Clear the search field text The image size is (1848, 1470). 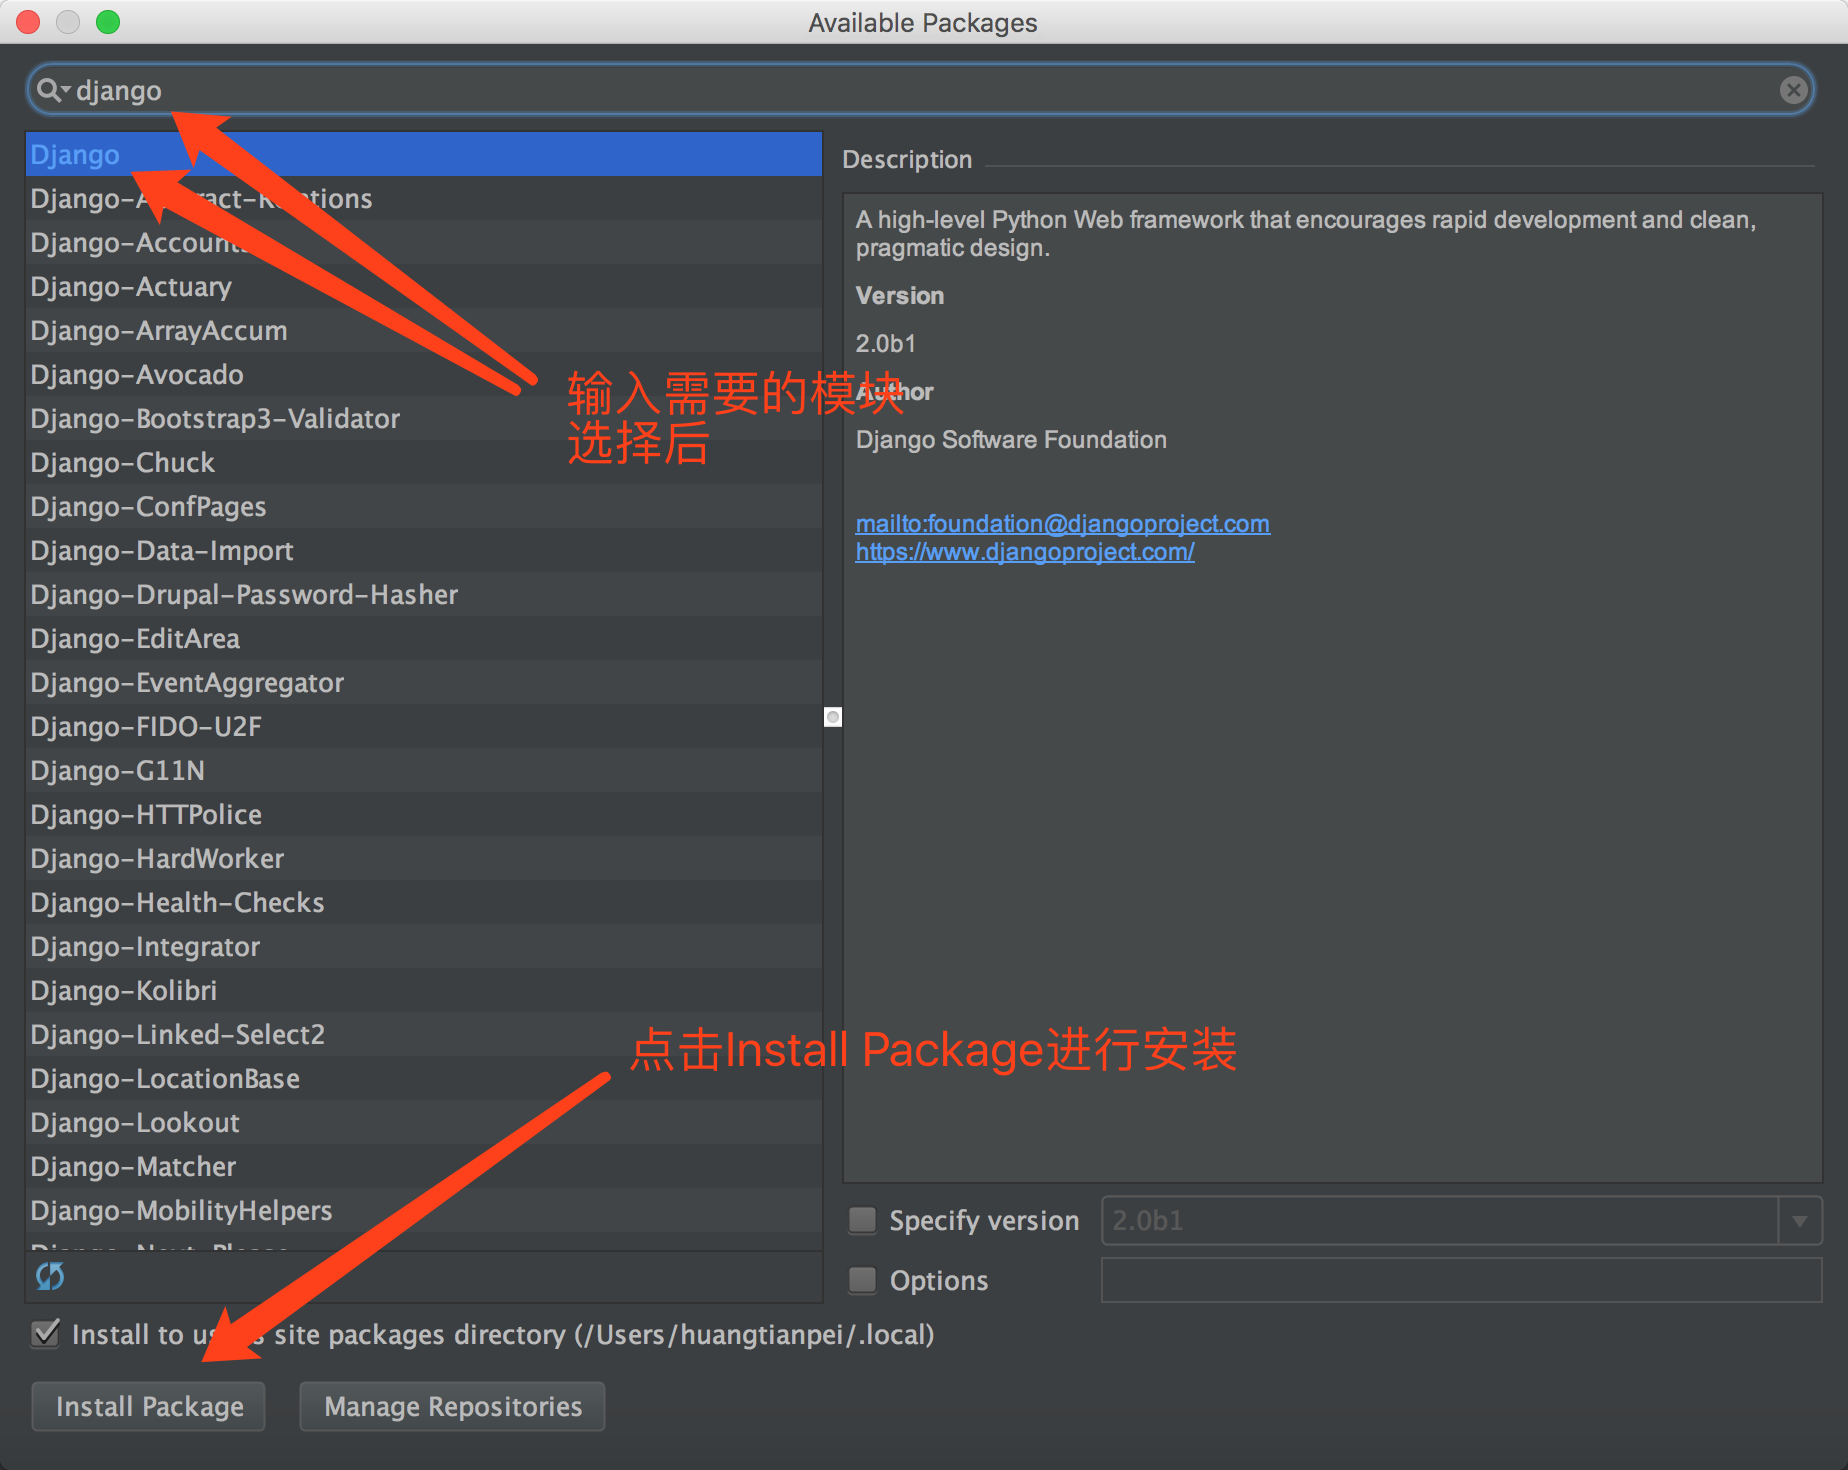tap(1794, 90)
